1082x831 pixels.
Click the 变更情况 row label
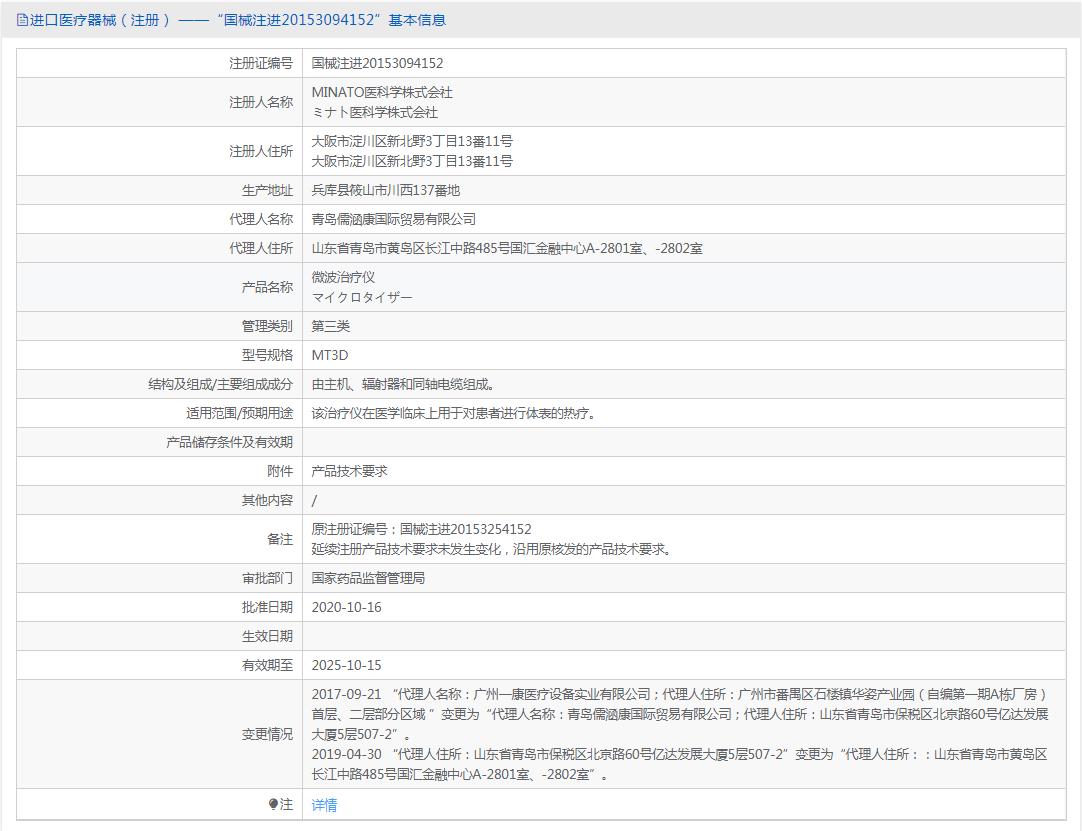[267, 734]
